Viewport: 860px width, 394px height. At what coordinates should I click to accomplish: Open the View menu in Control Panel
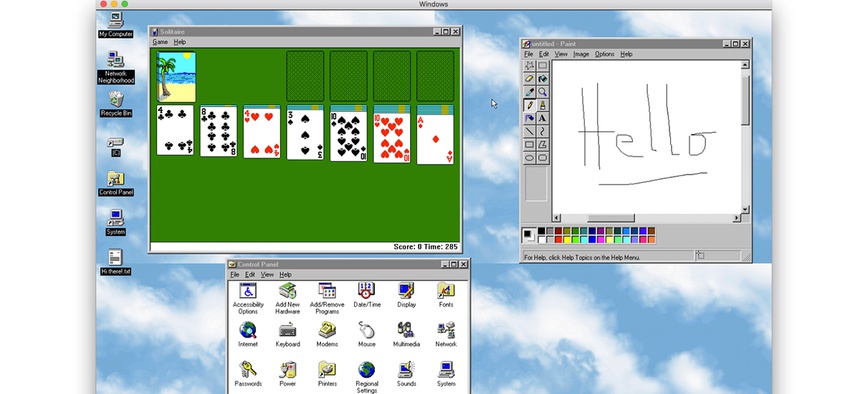pyautogui.click(x=267, y=274)
